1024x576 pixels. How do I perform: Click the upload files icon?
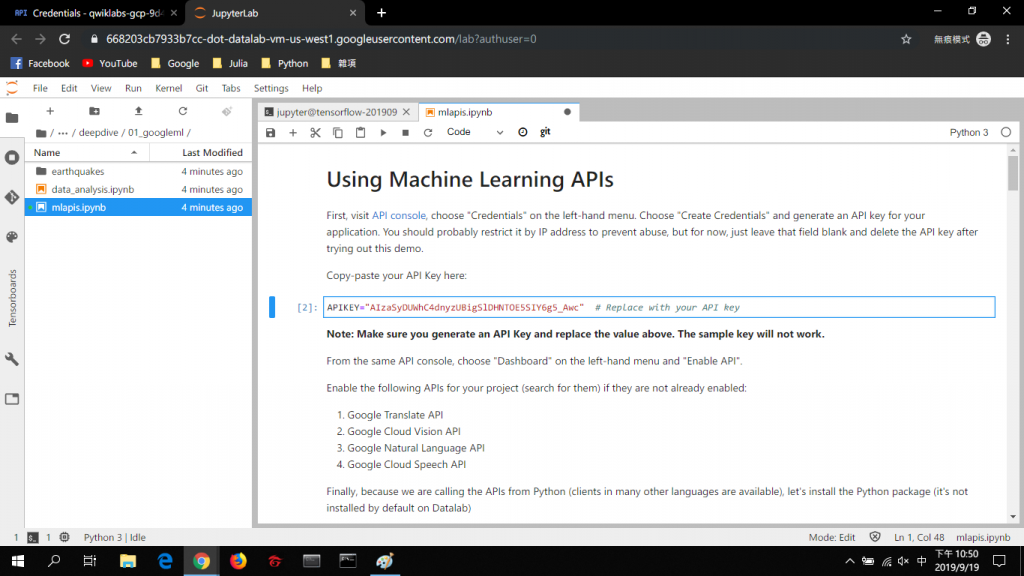pos(138,111)
